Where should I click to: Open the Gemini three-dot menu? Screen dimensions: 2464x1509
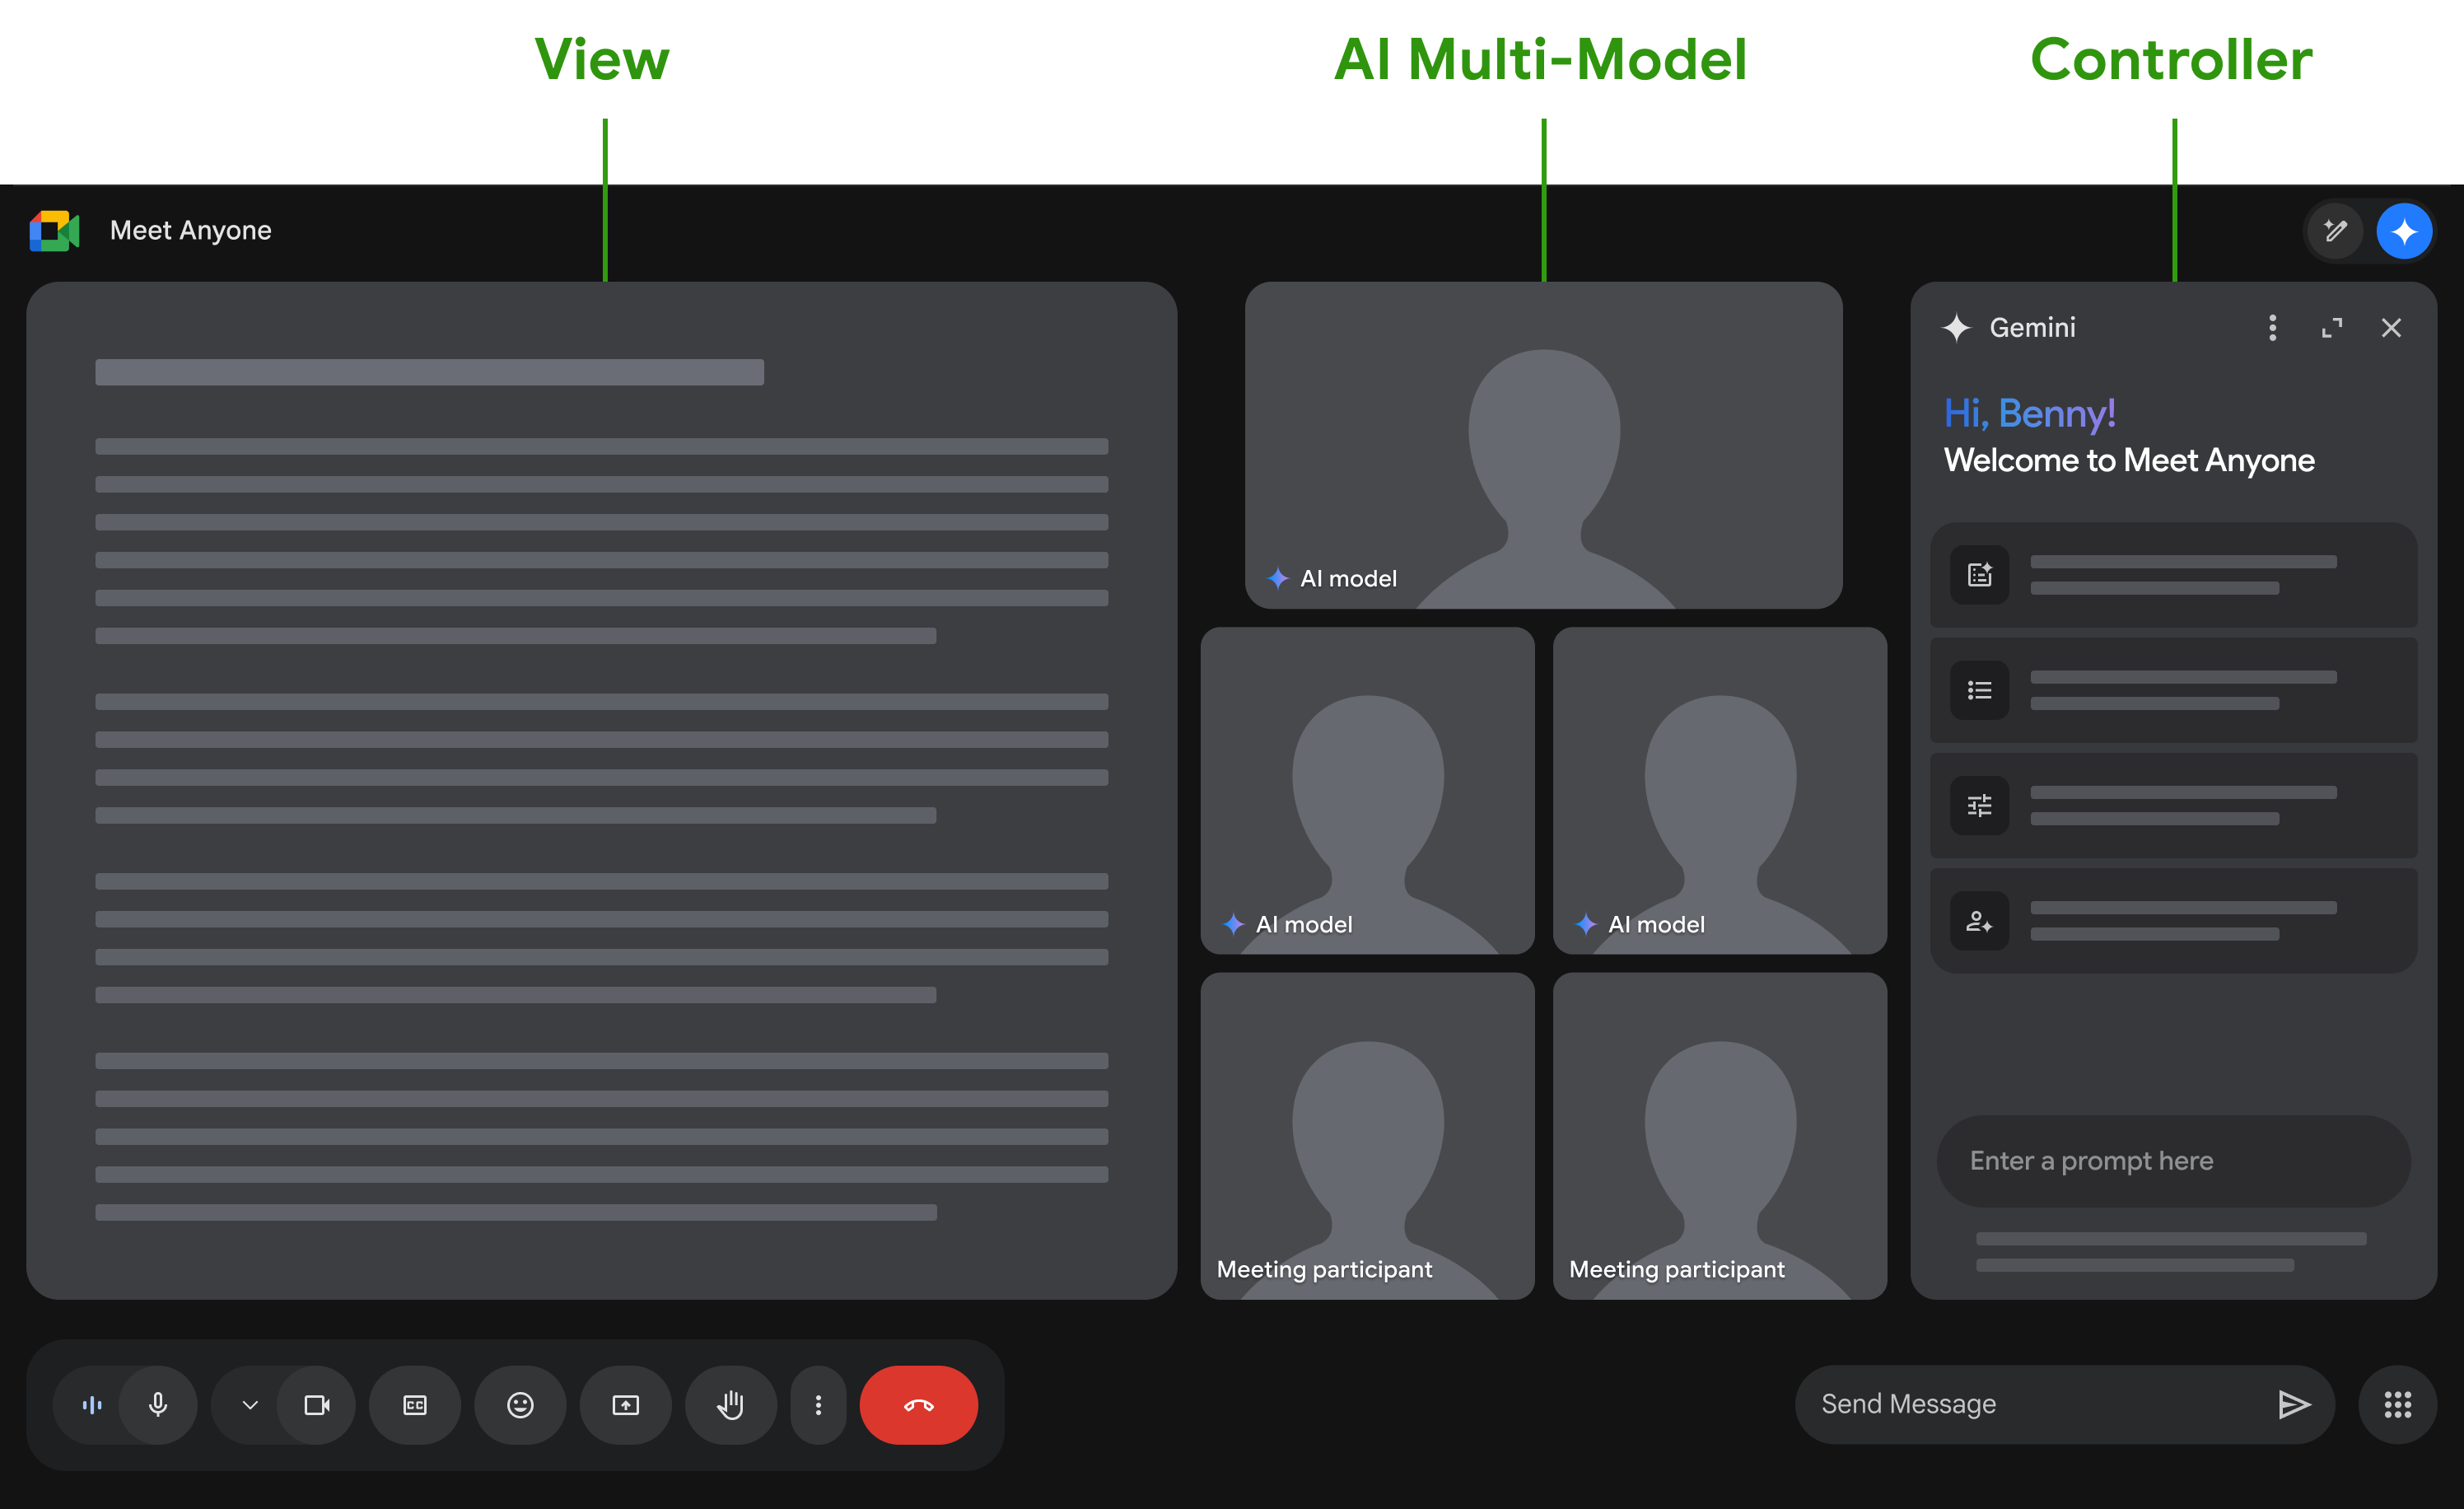point(2272,328)
